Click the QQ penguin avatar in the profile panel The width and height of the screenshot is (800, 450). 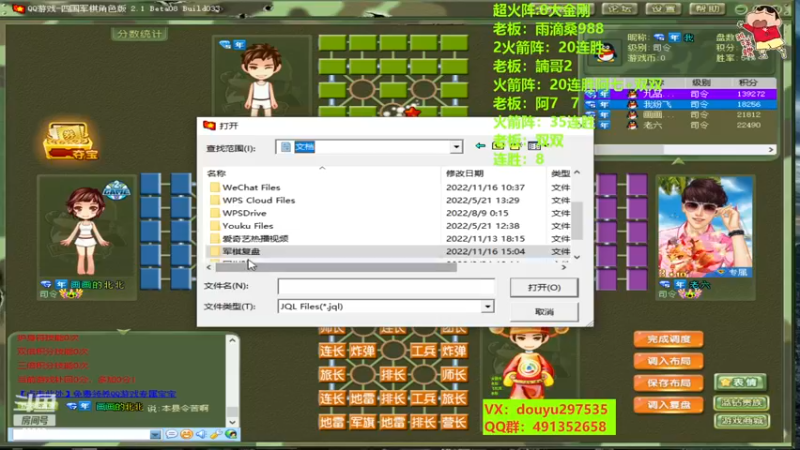pos(606,53)
